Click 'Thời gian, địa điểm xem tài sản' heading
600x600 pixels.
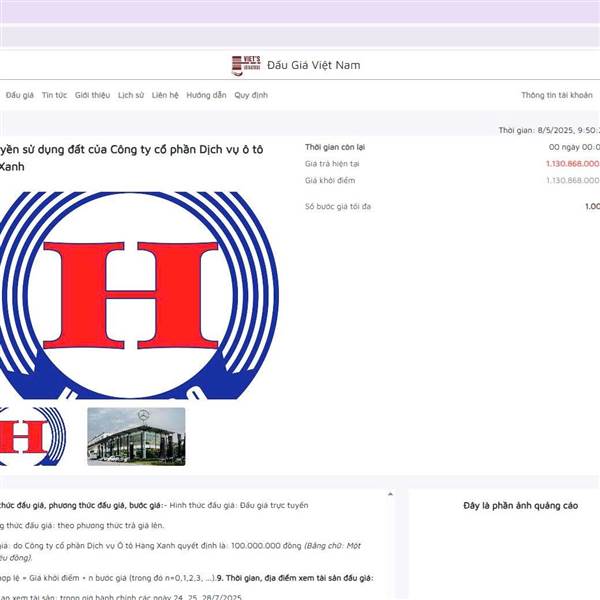[x=295, y=578]
